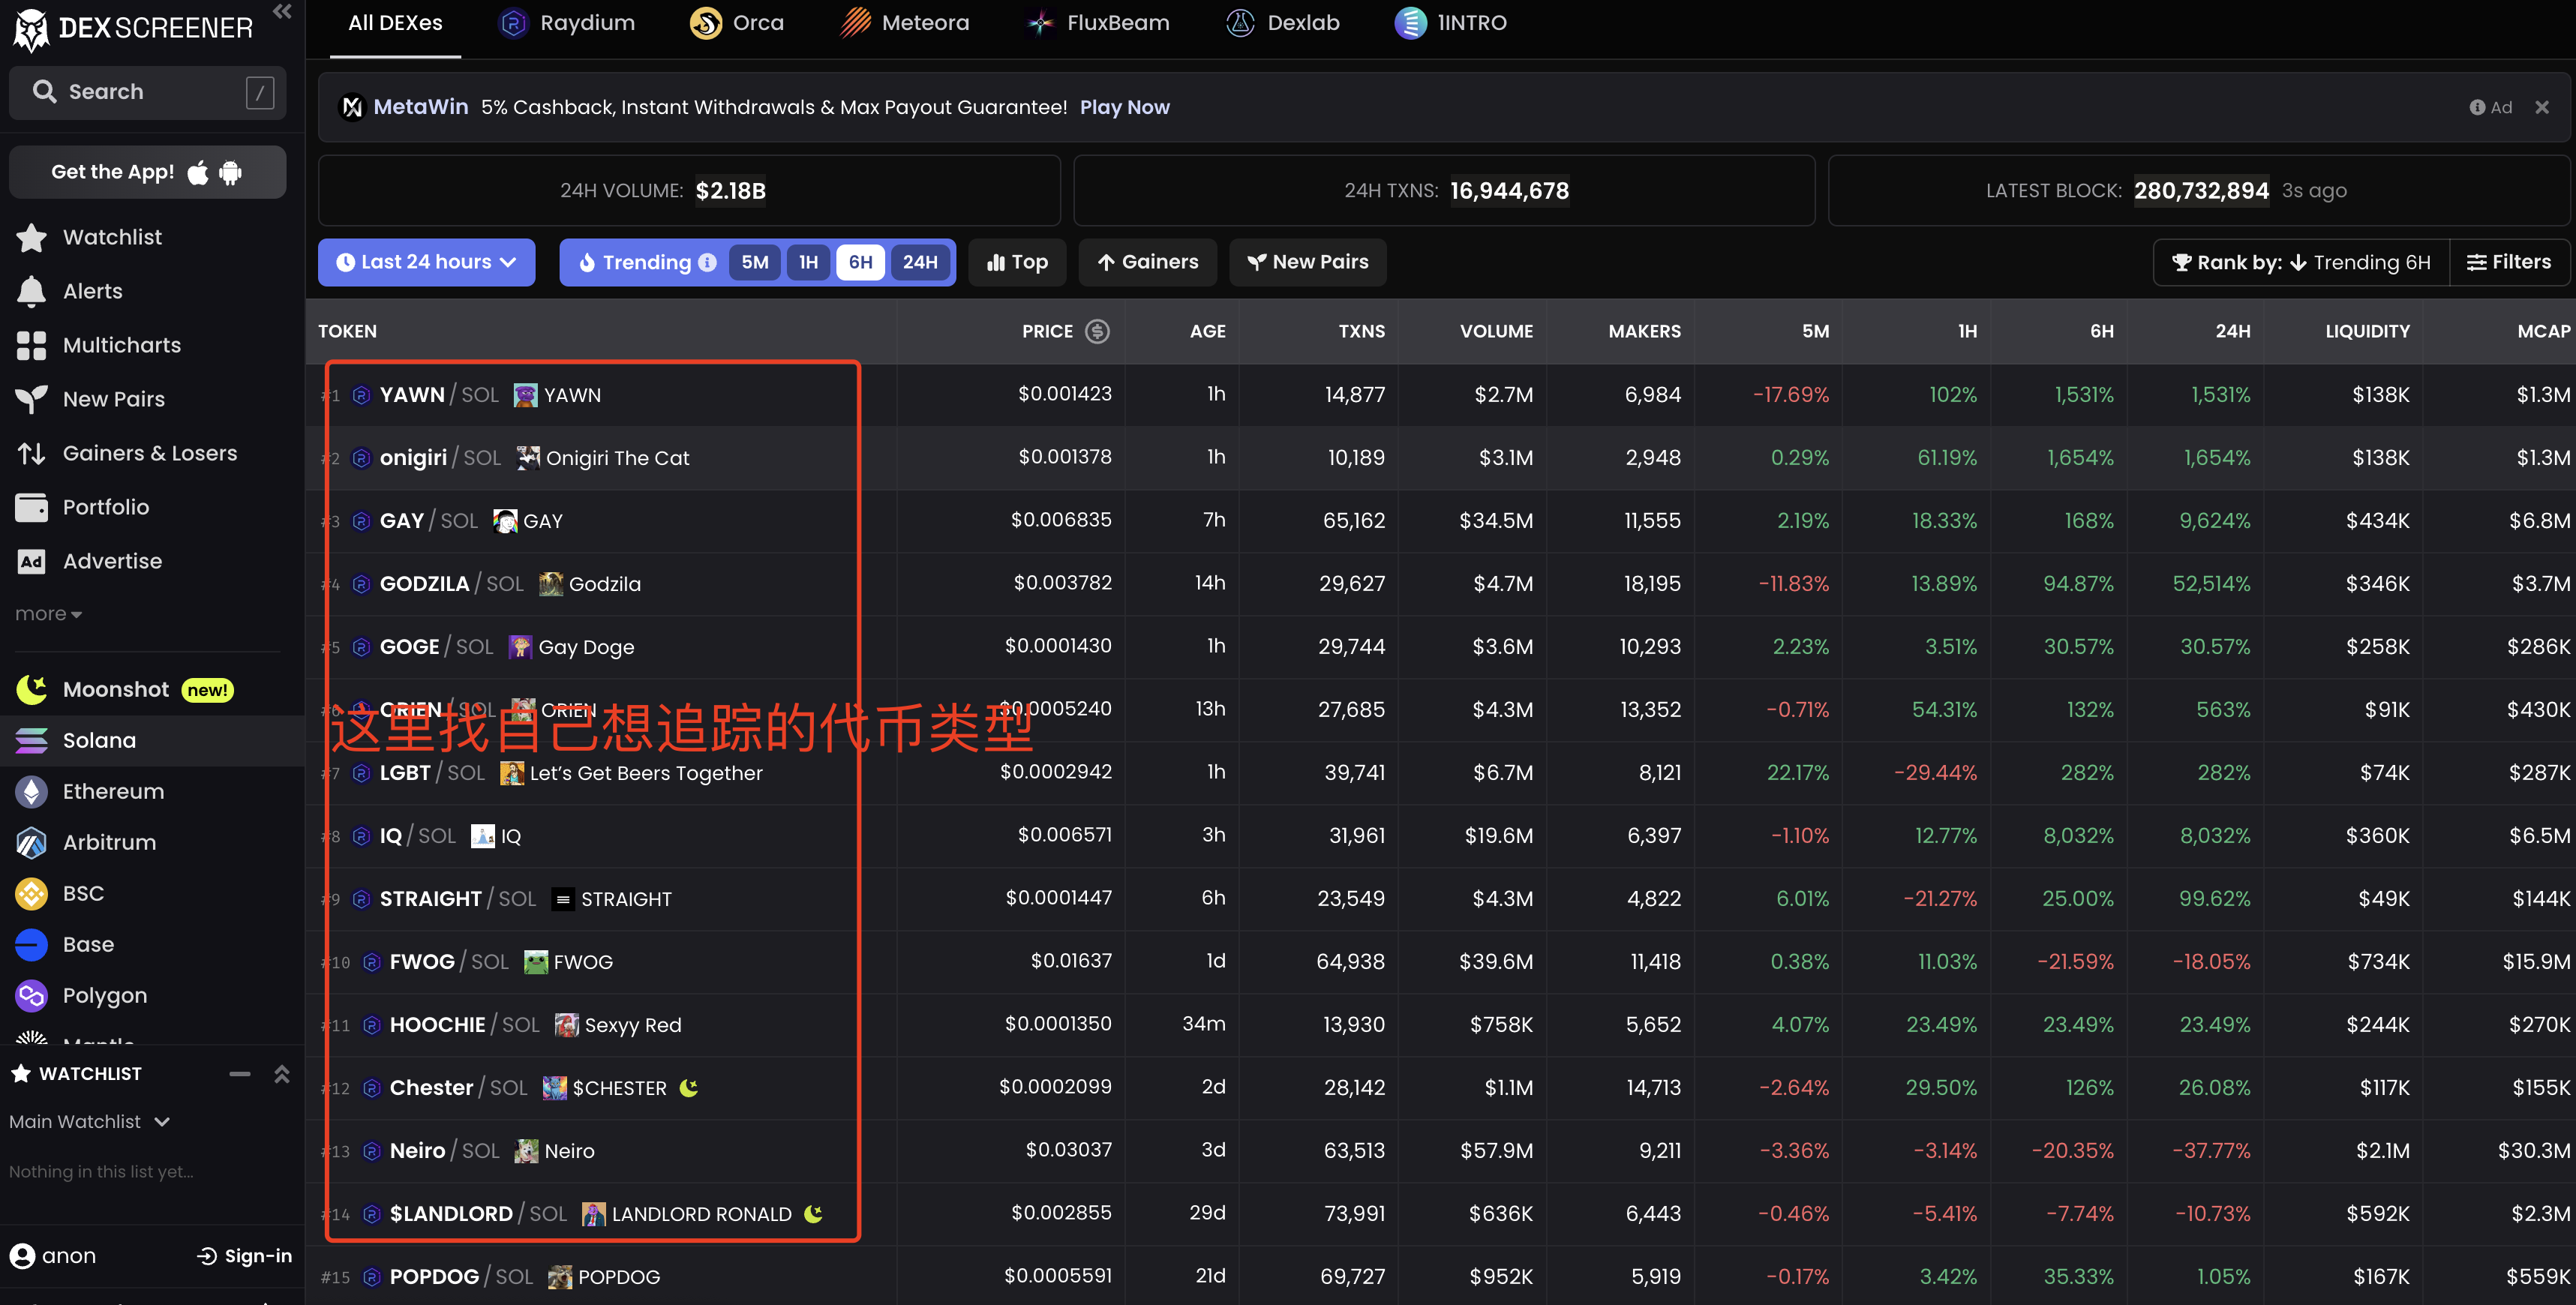This screenshot has height=1305, width=2576.
Task: Toggle Trending 1H timeframe
Action: (808, 262)
